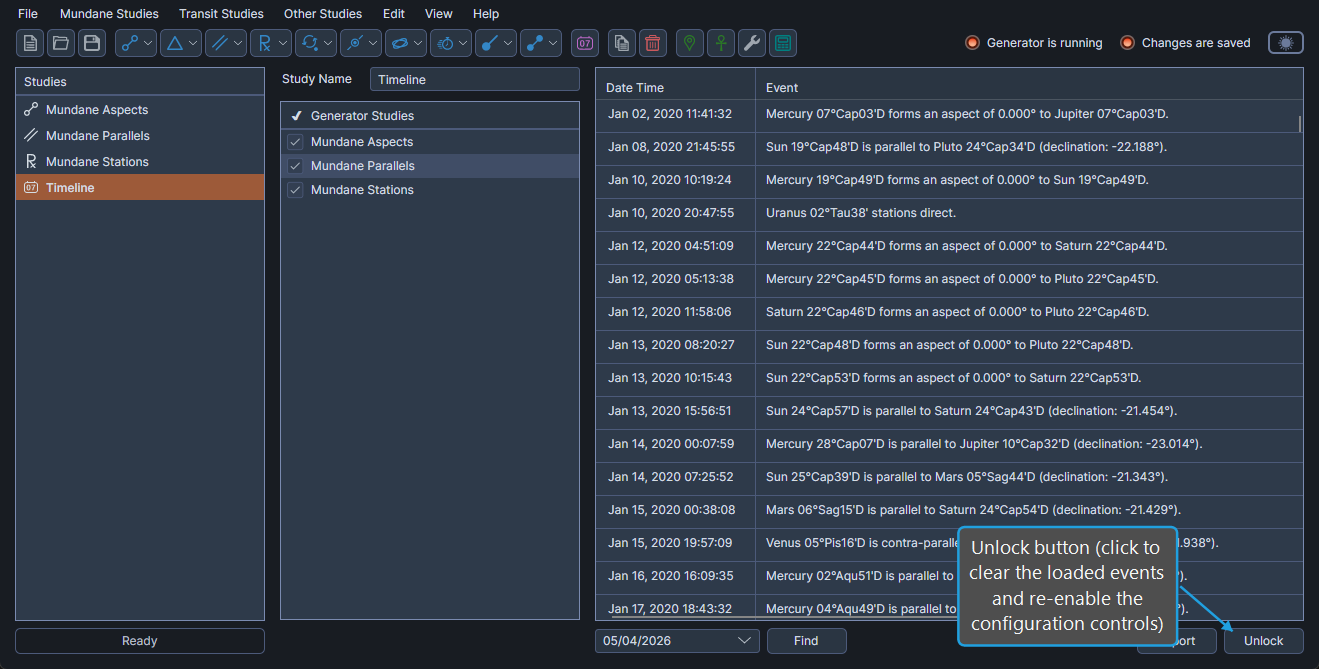The image size is (1319, 669).
Task: Click the Ready status button
Action: [x=140, y=641]
